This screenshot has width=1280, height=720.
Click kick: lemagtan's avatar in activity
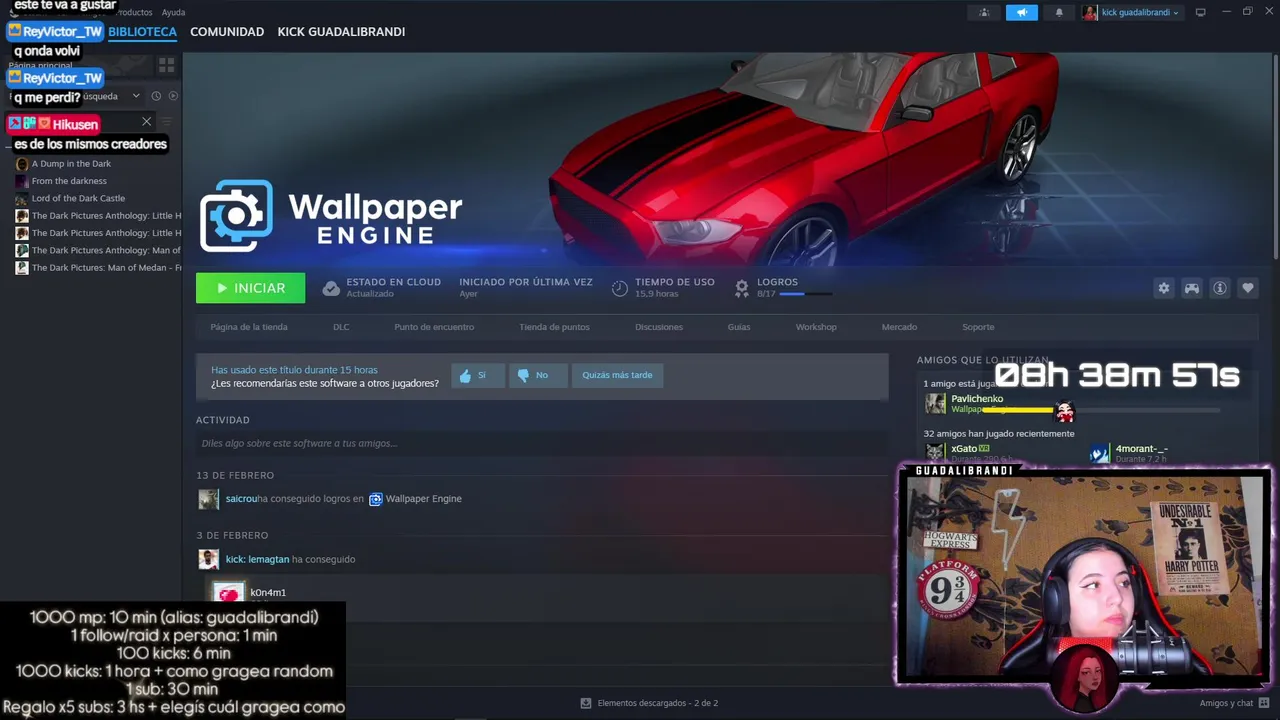point(208,559)
